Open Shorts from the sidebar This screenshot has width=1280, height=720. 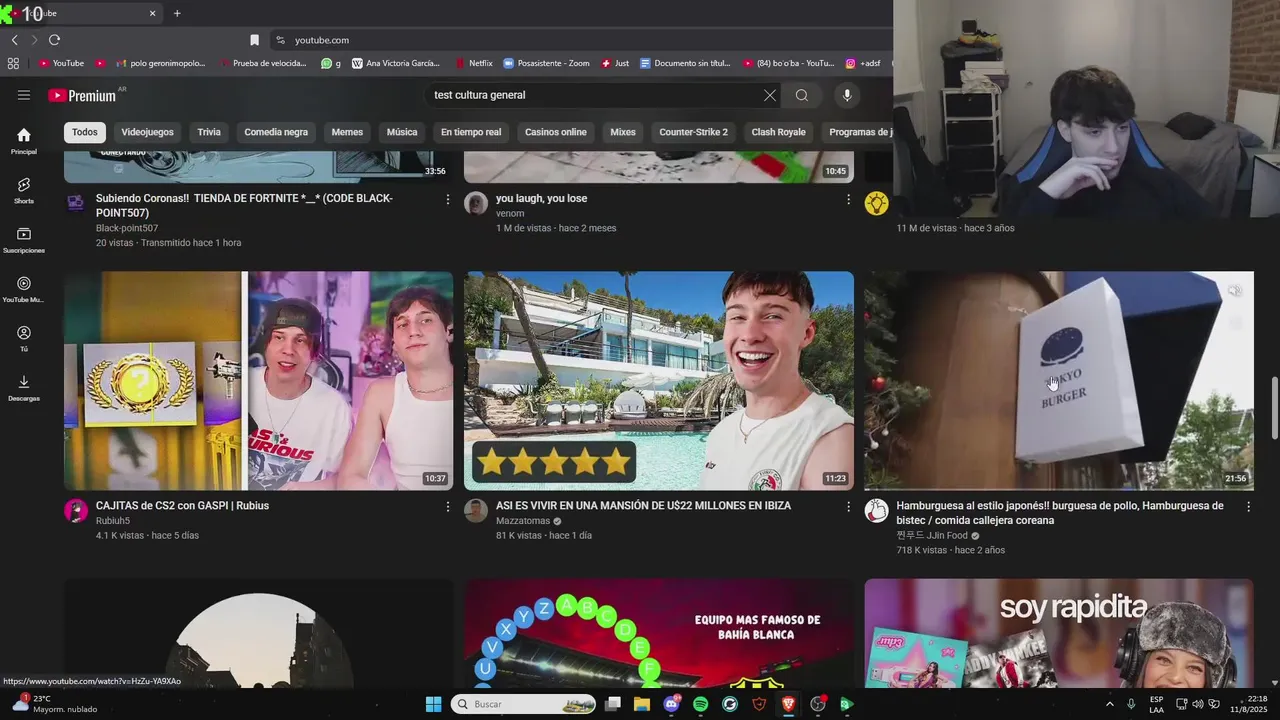coord(24,190)
